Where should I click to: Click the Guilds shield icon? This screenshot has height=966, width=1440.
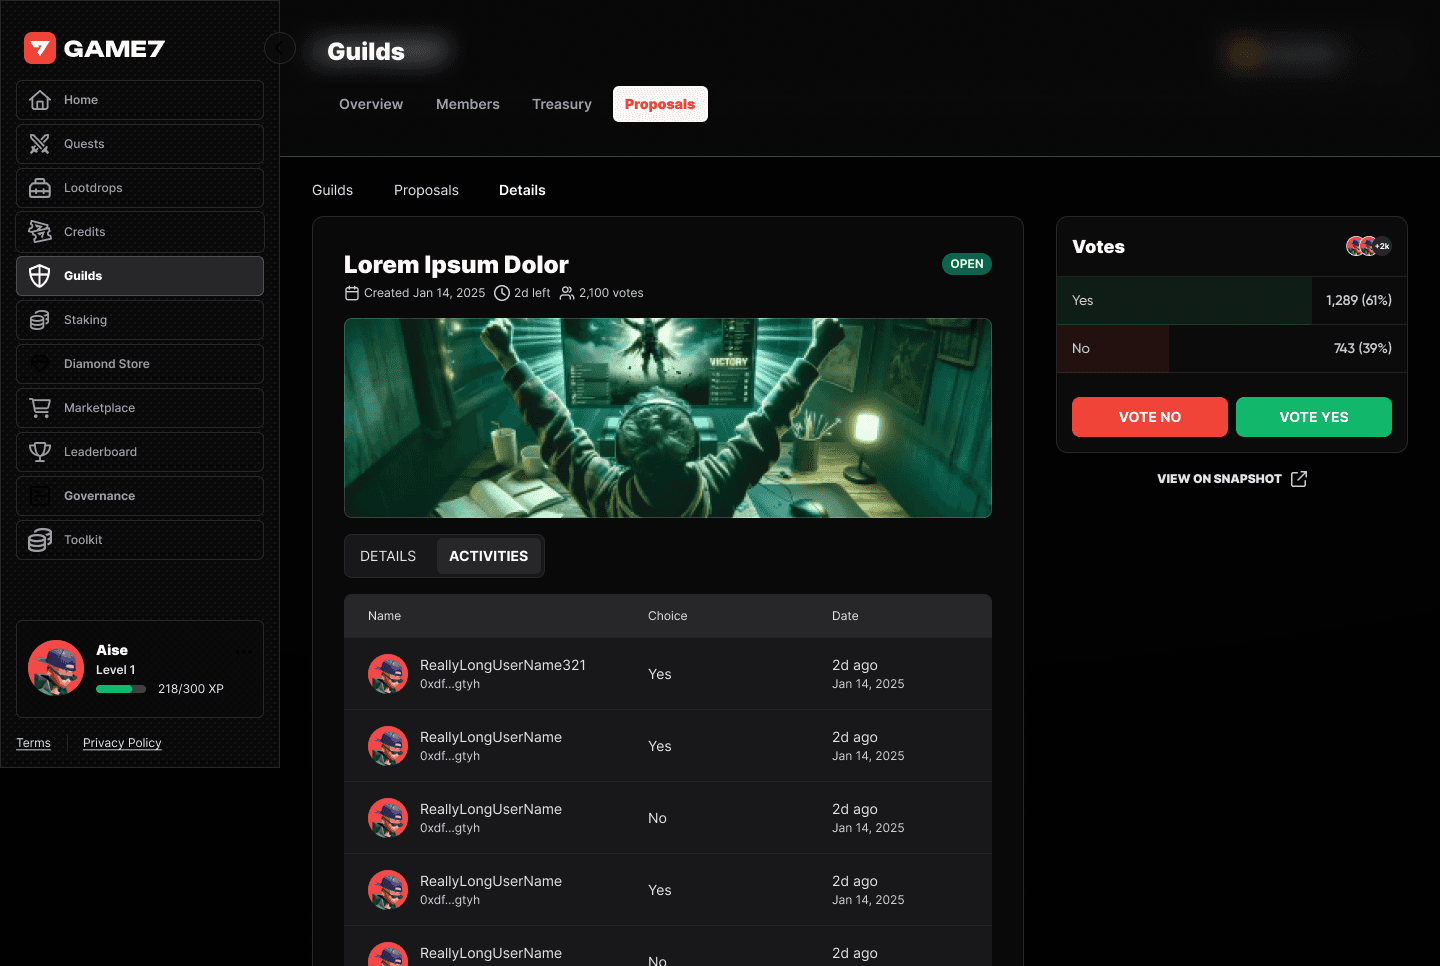click(x=40, y=276)
